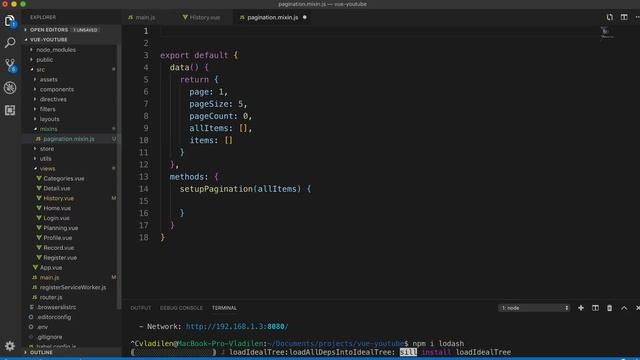The height and width of the screenshot is (360, 640).
Task: Click the '1 UNSAVED' badge in Open Editors
Action: pos(85,30)
